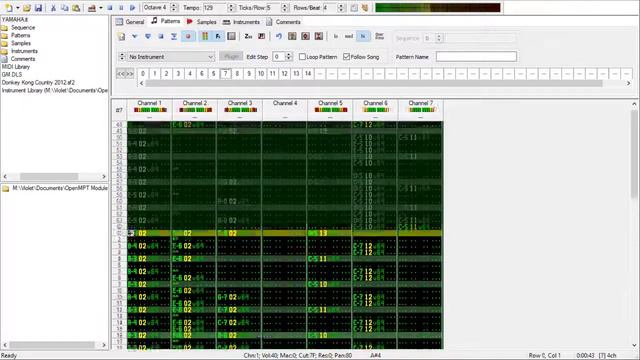Copy selection from main toolbar

point(64,8)
